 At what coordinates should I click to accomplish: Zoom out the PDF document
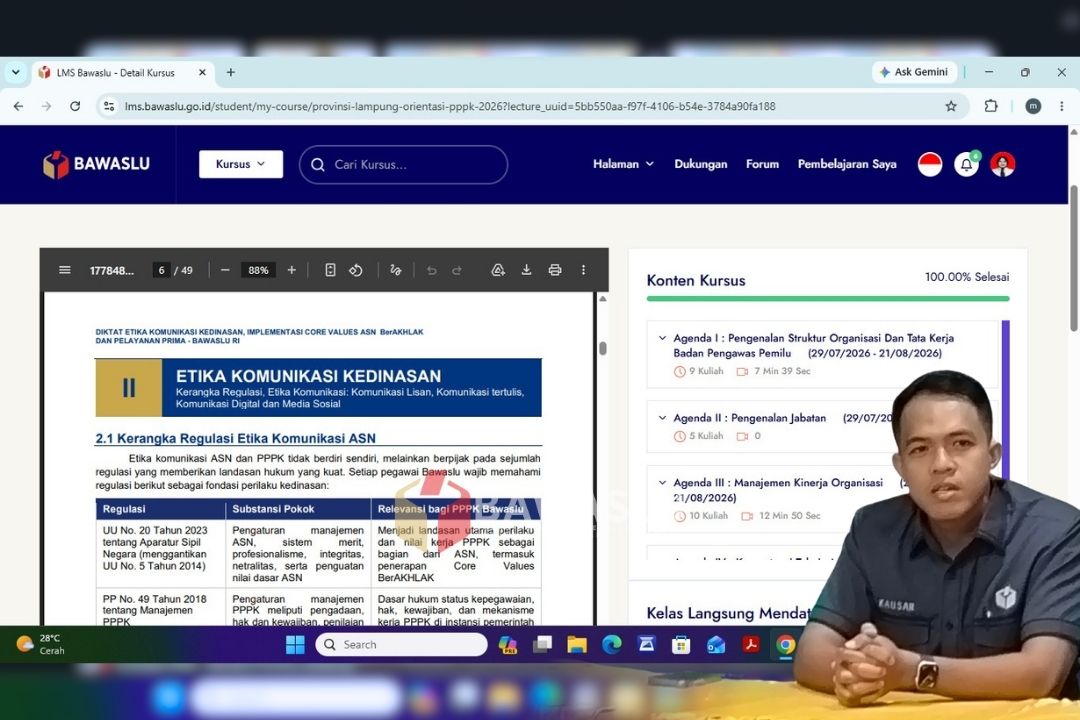tap(225, 270)
